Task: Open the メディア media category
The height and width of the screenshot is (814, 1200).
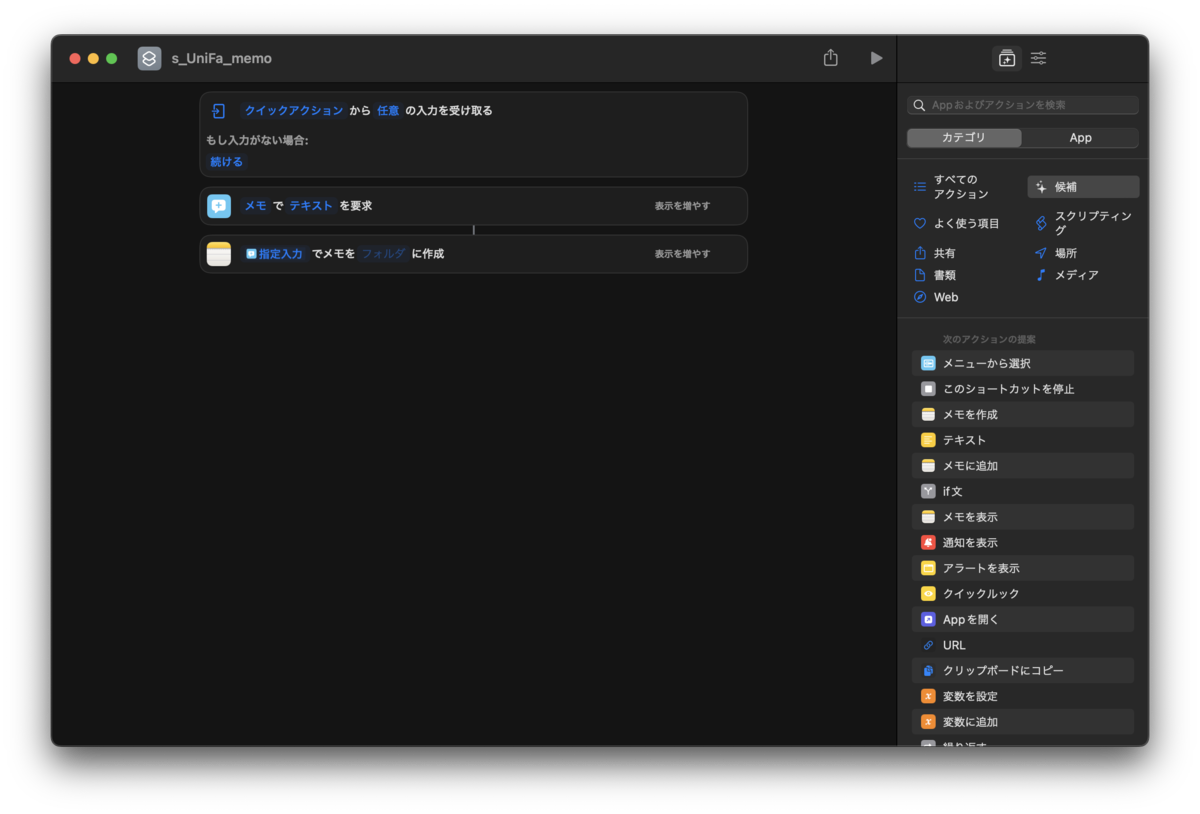Action: tap(1066, 275)
